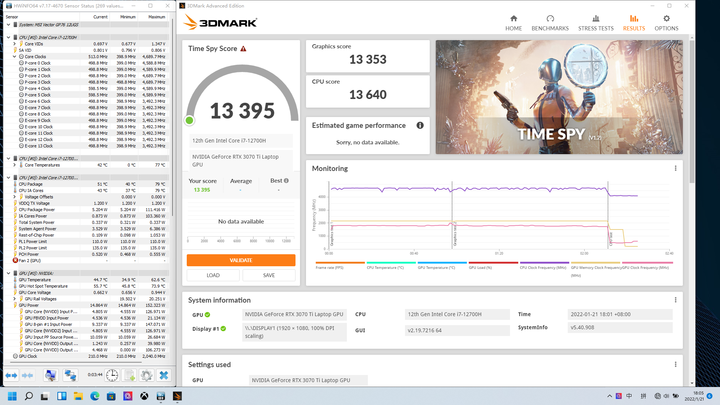Screen dimensions: 720x405
Task: Open HWiNFO sensor settings gear icon
Action: (146, 375)
